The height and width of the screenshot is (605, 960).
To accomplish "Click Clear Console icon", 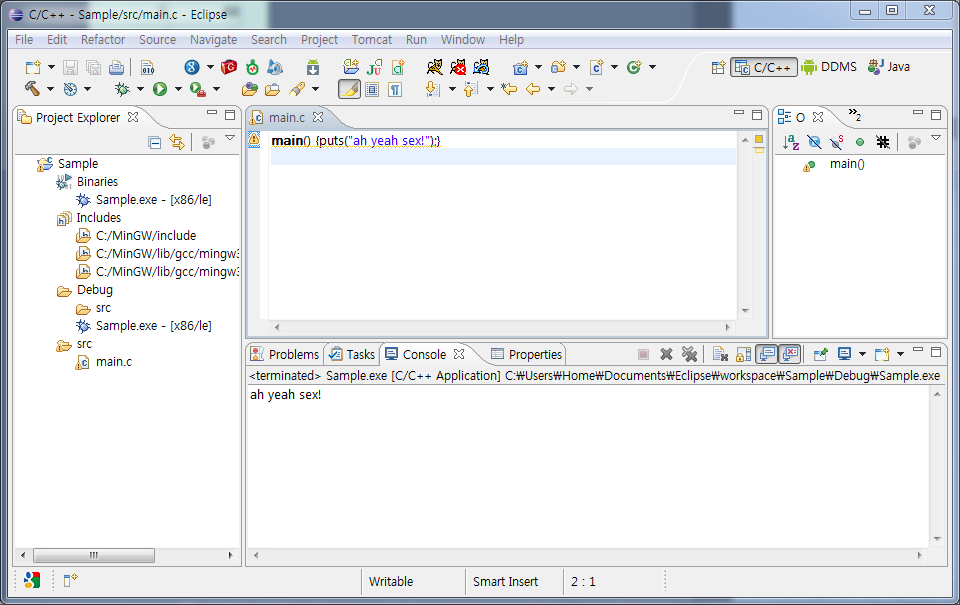I will (721, 354).
